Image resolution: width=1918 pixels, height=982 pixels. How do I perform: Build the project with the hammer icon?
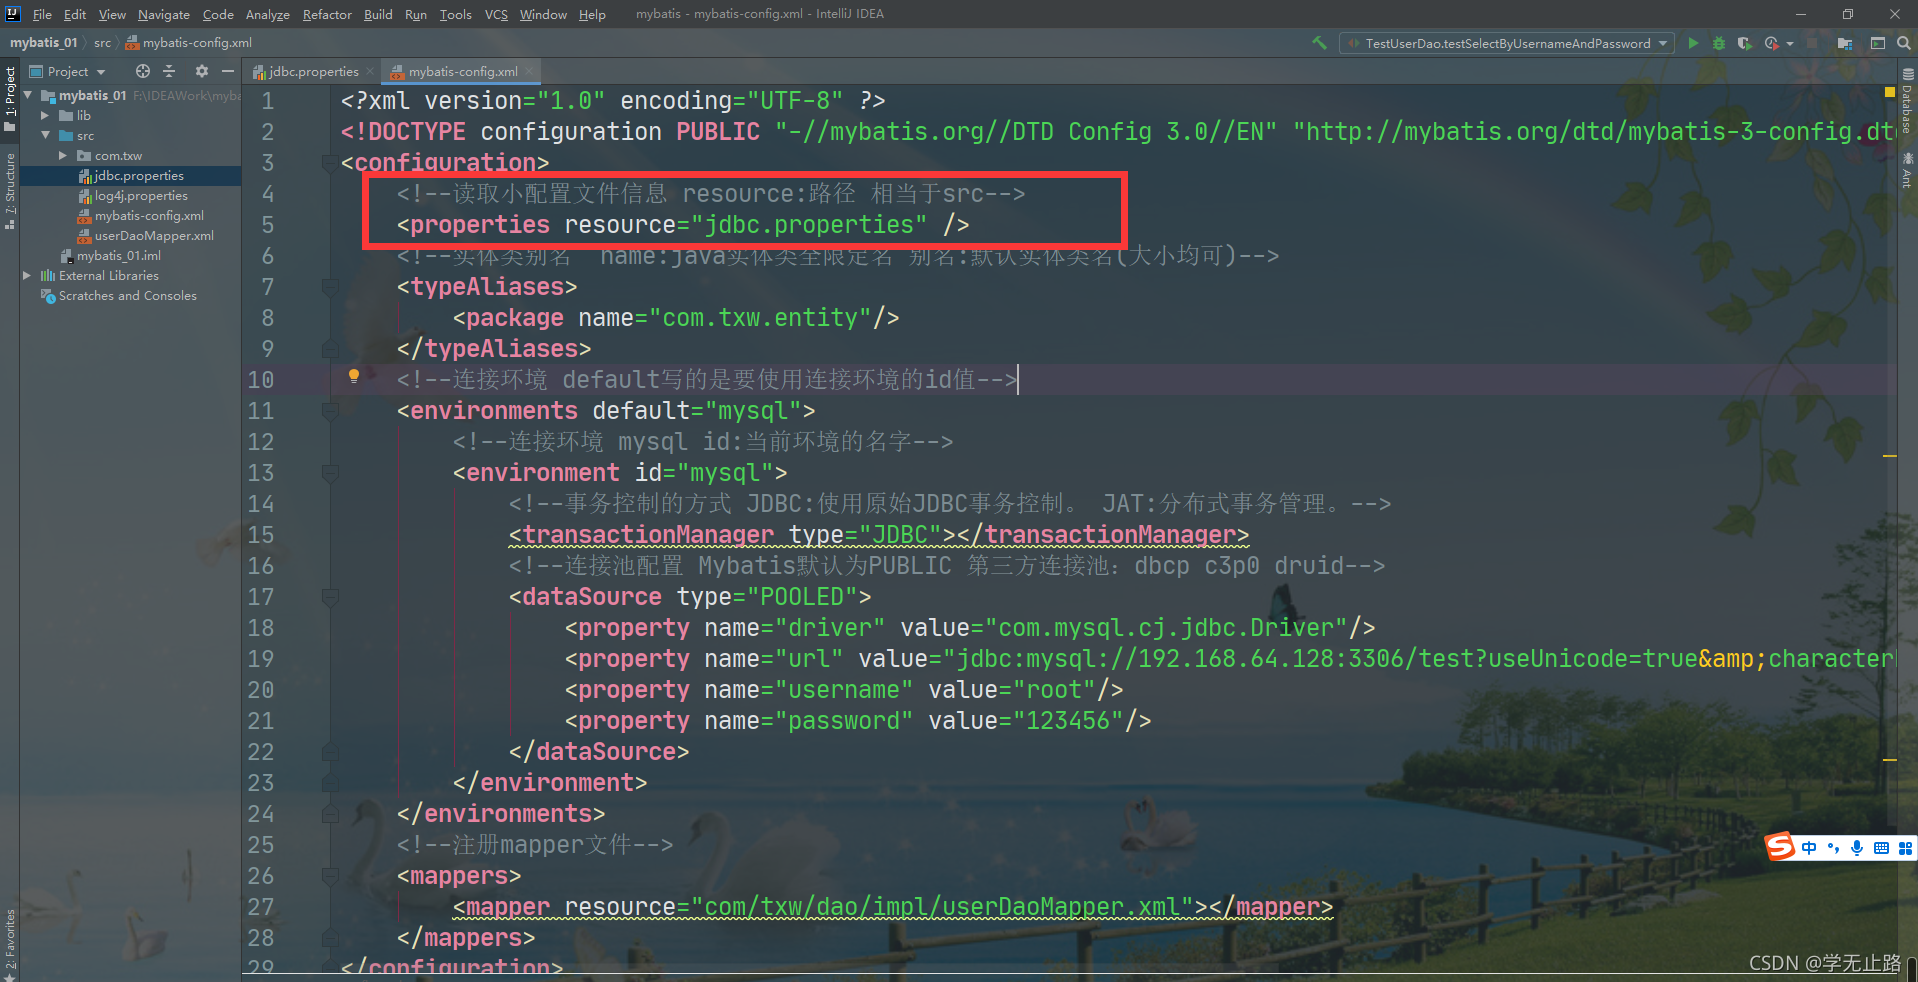[1319, 43]
